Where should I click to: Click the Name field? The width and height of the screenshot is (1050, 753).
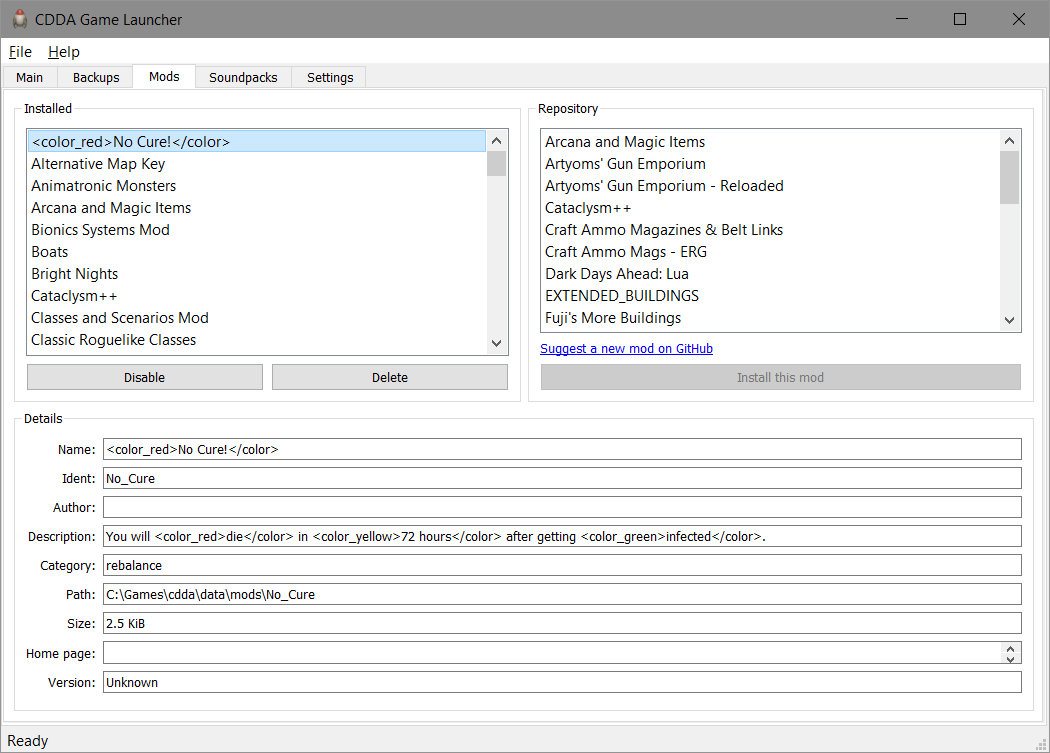[x=562, y=449]
